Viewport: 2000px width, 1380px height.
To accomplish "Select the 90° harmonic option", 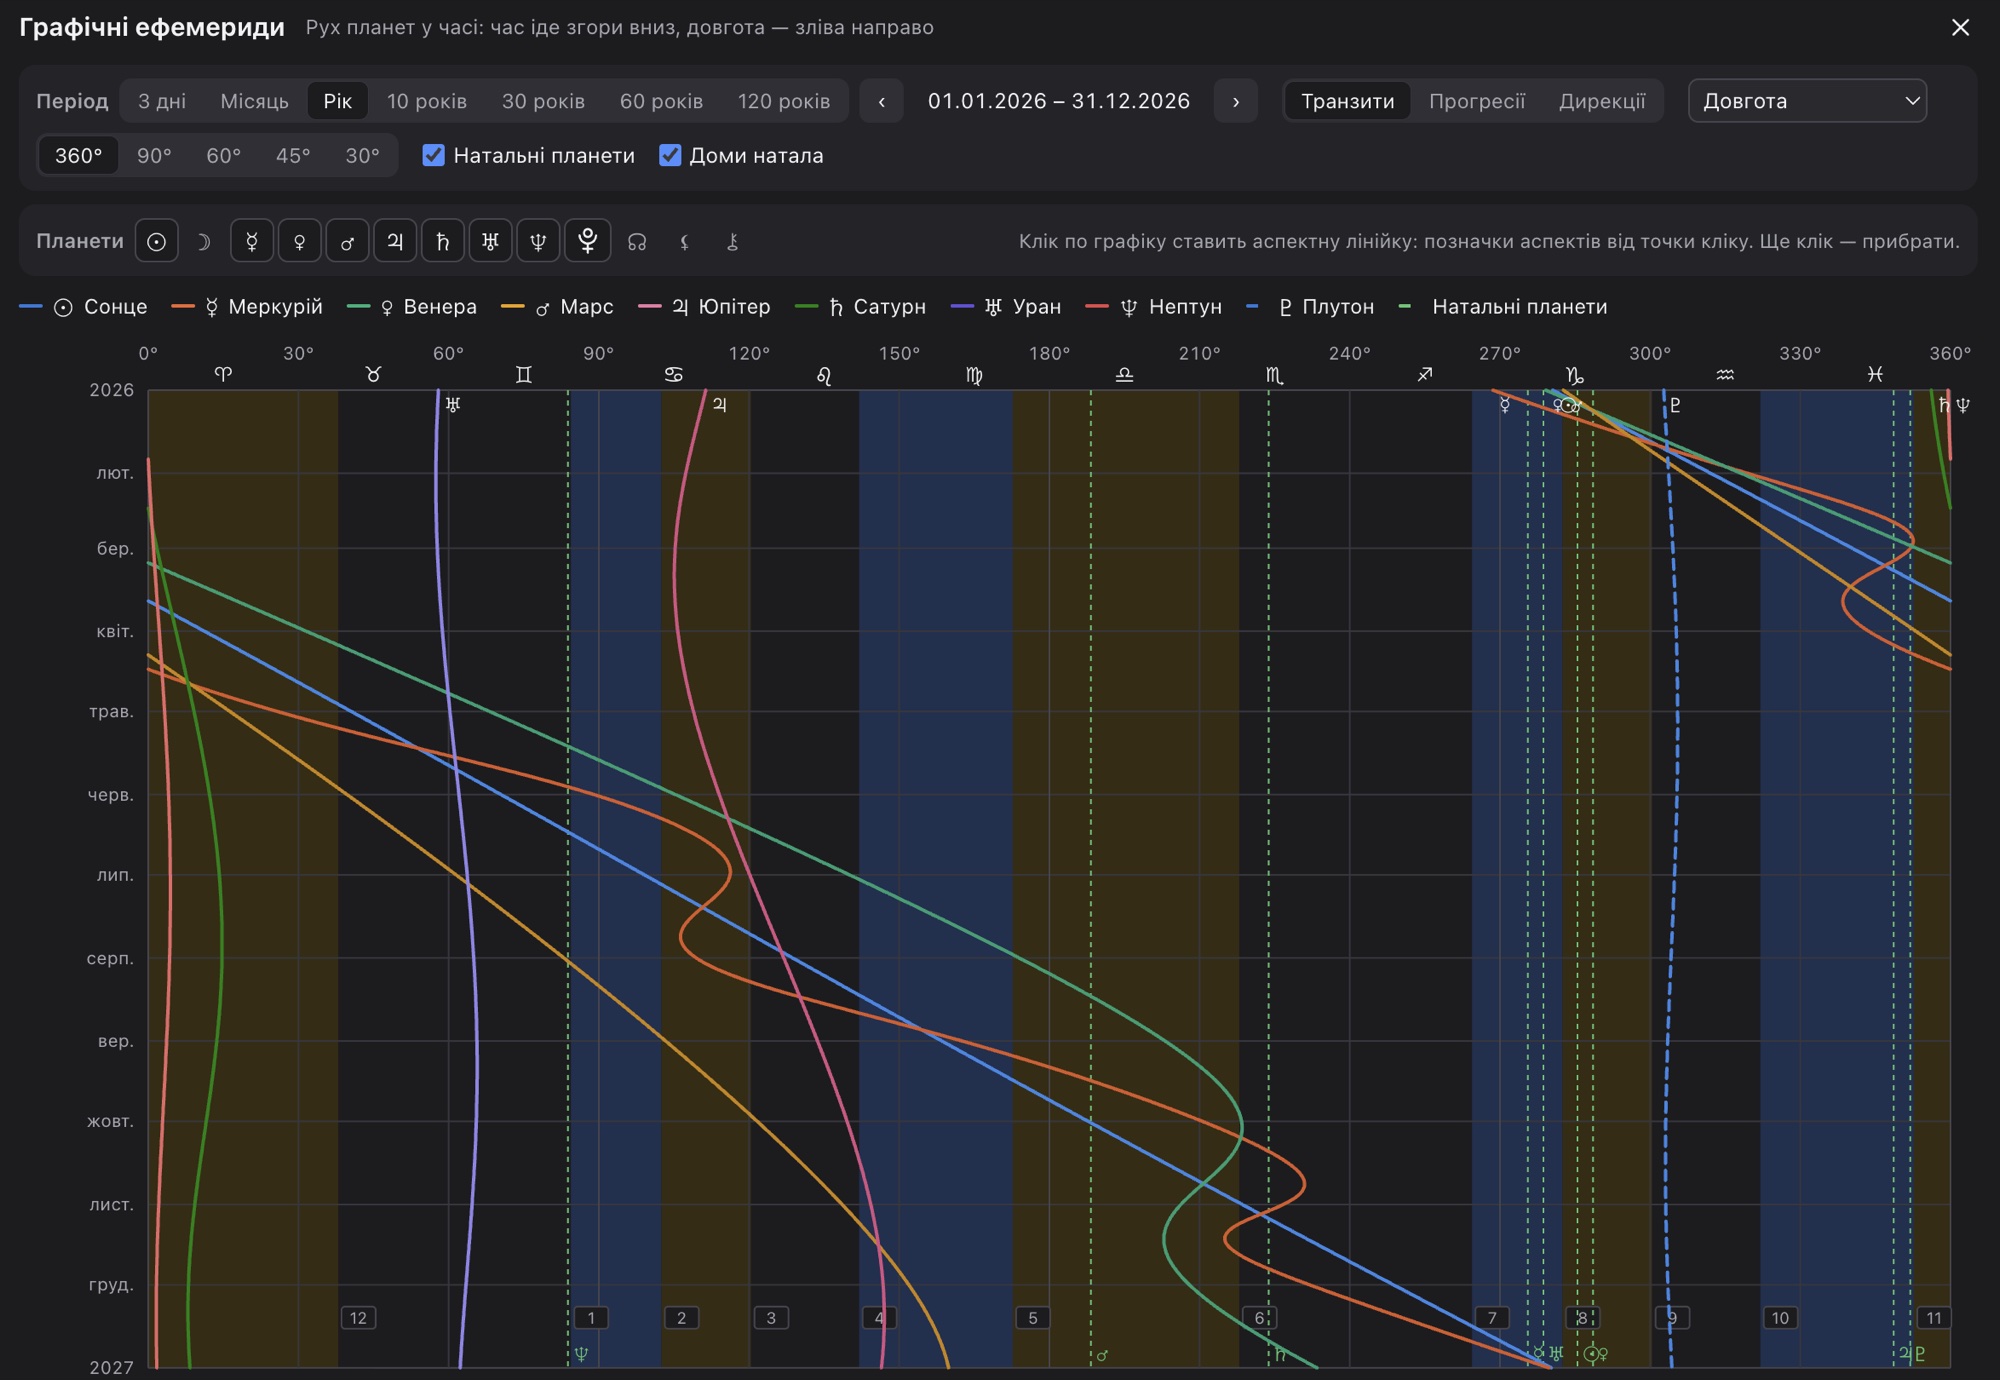I will tap(154, 156).
